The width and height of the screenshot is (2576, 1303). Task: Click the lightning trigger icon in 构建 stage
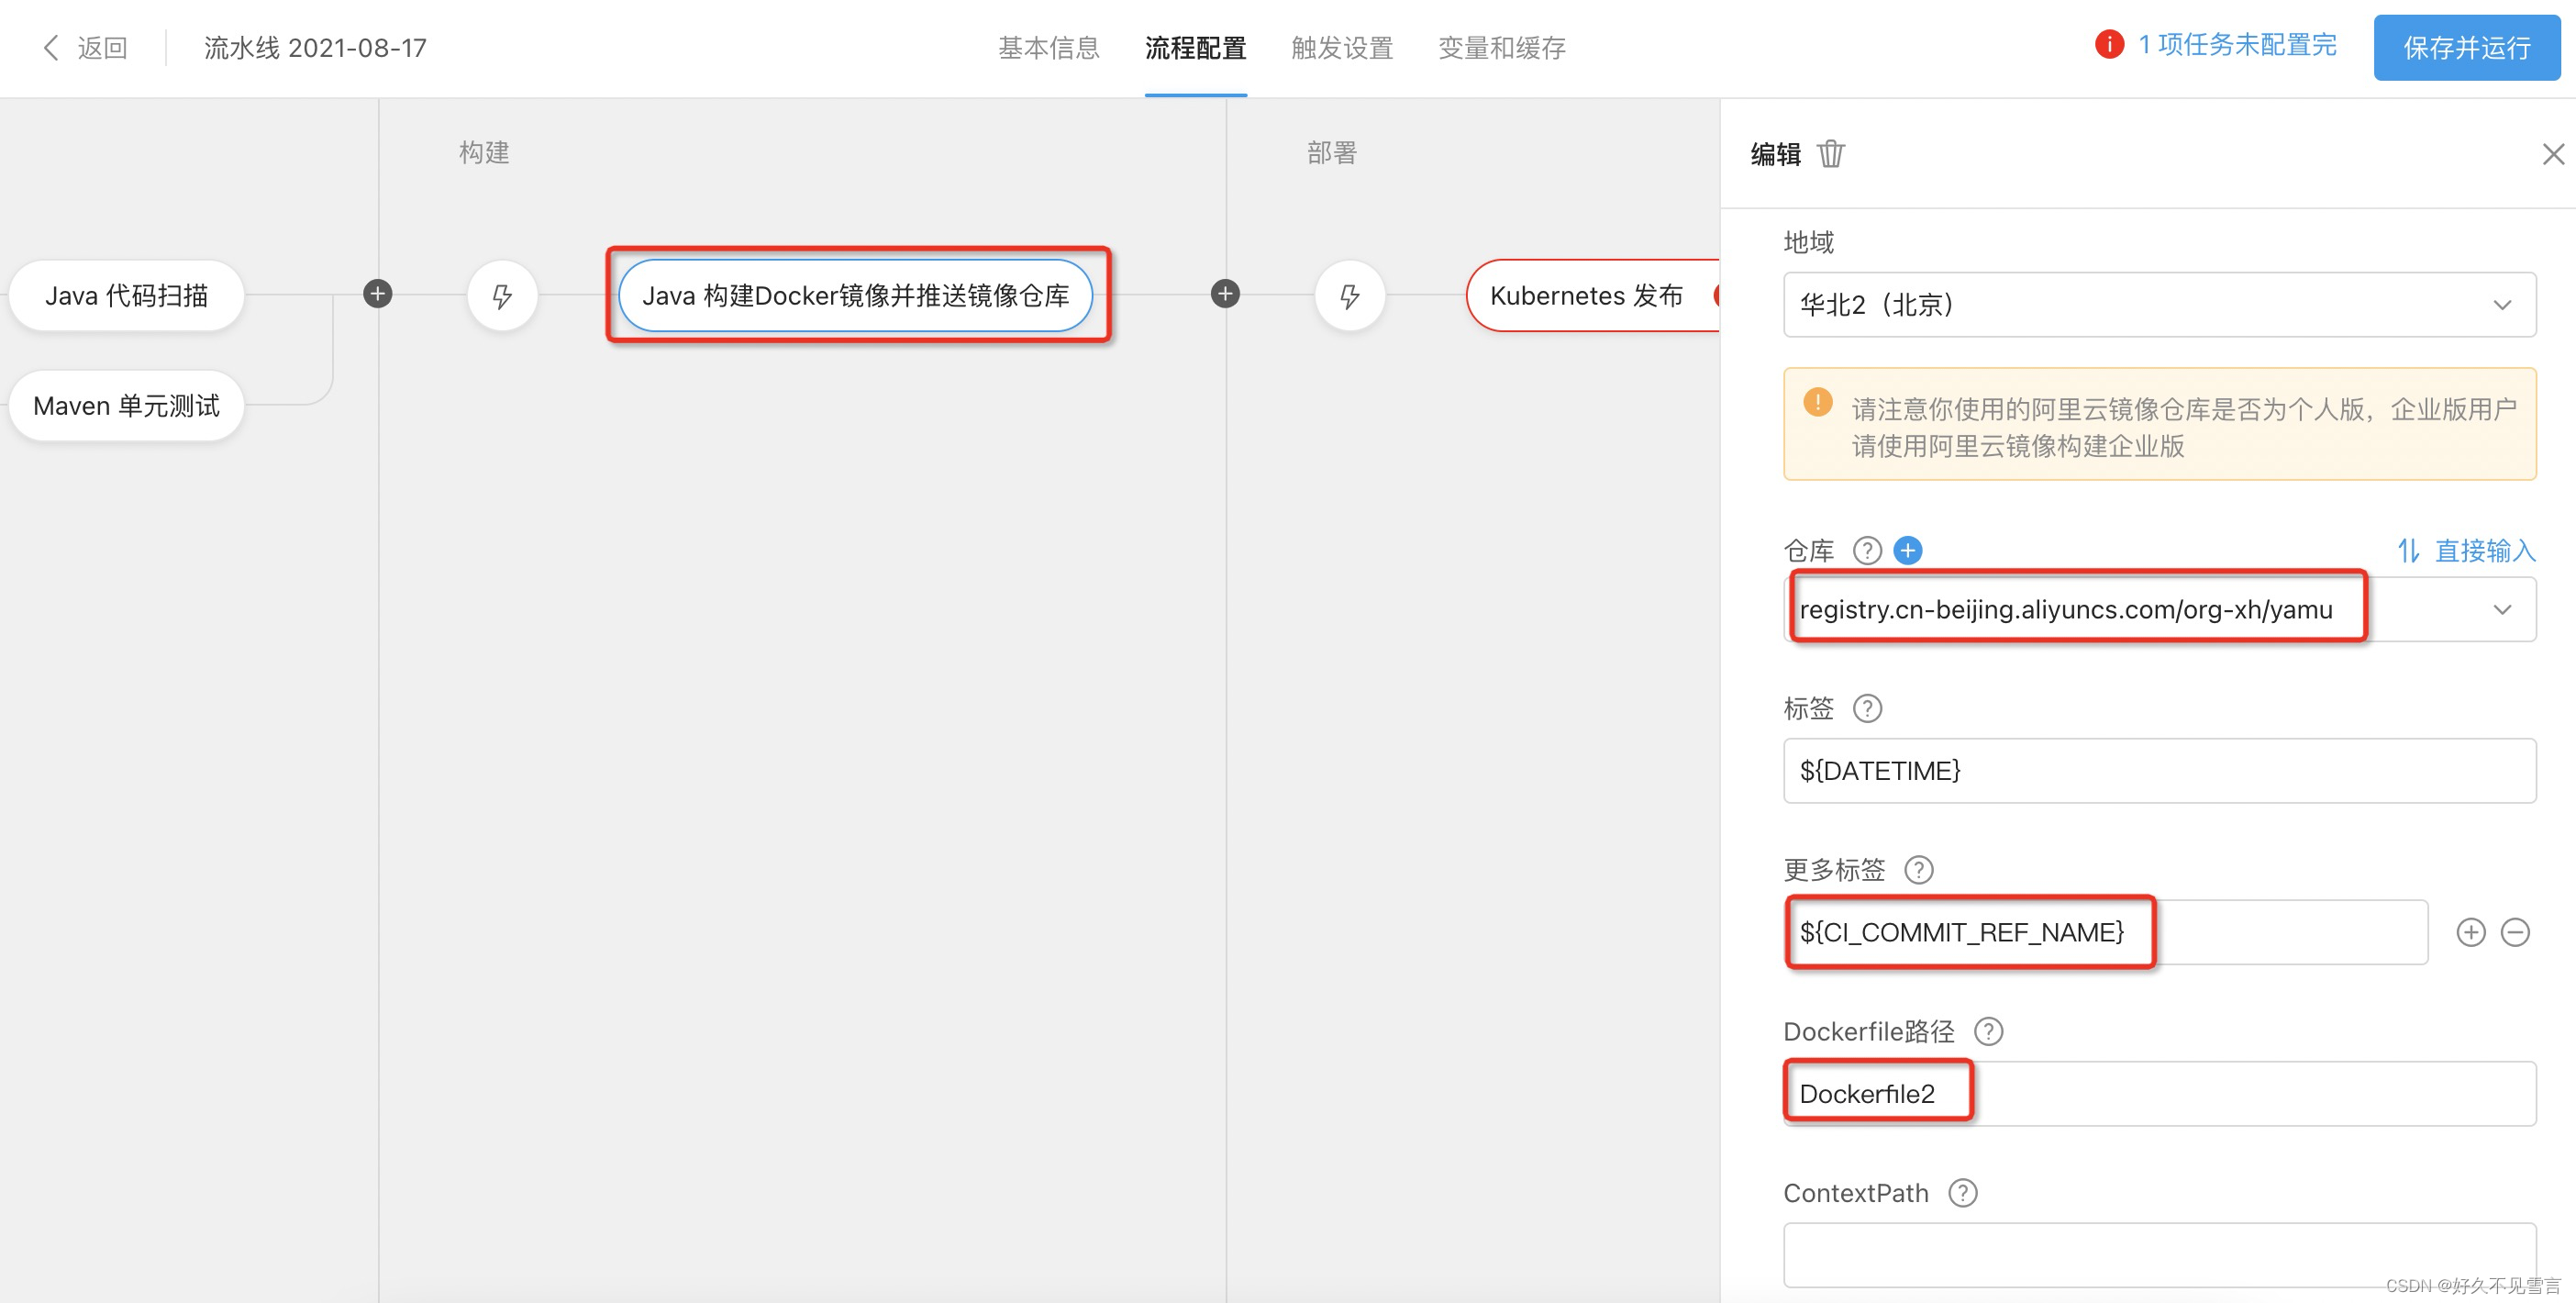(x=502, y=295)
